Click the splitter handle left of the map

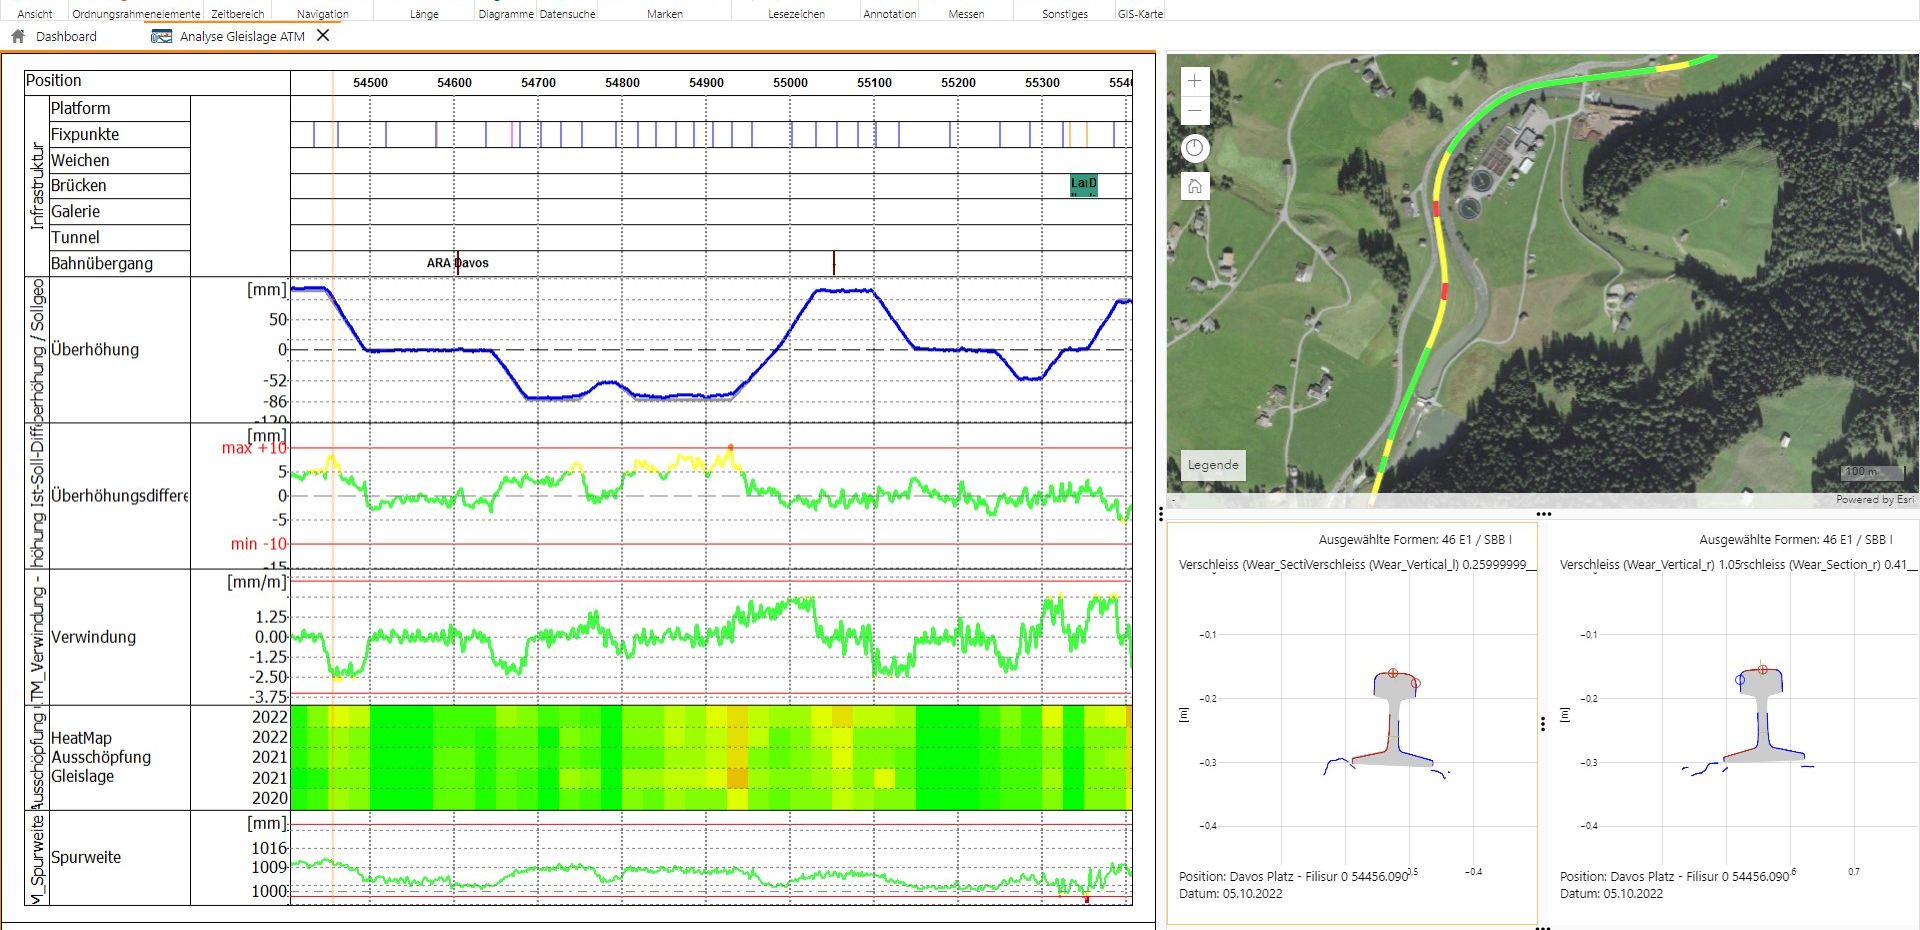tap(1161, 514)
